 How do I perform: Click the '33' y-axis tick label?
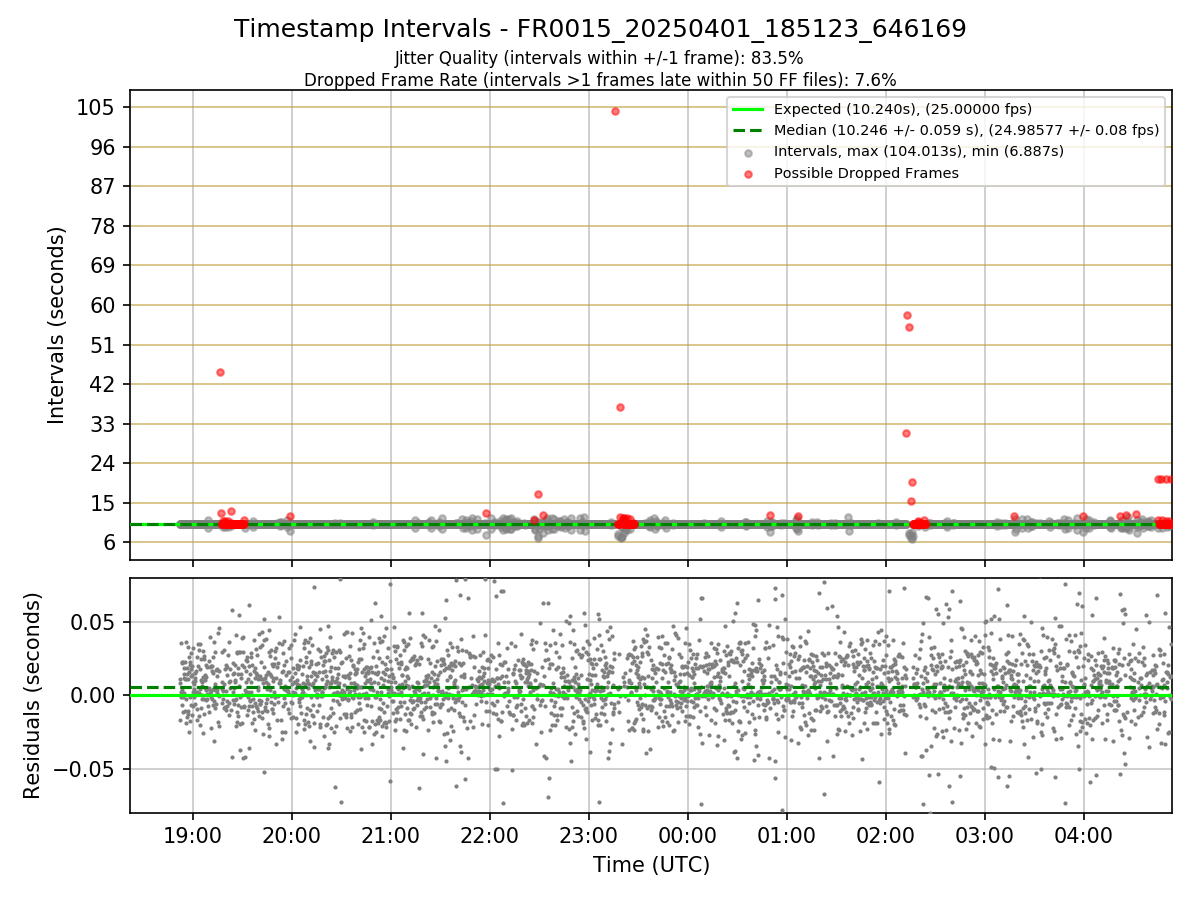tap(102, 424)
